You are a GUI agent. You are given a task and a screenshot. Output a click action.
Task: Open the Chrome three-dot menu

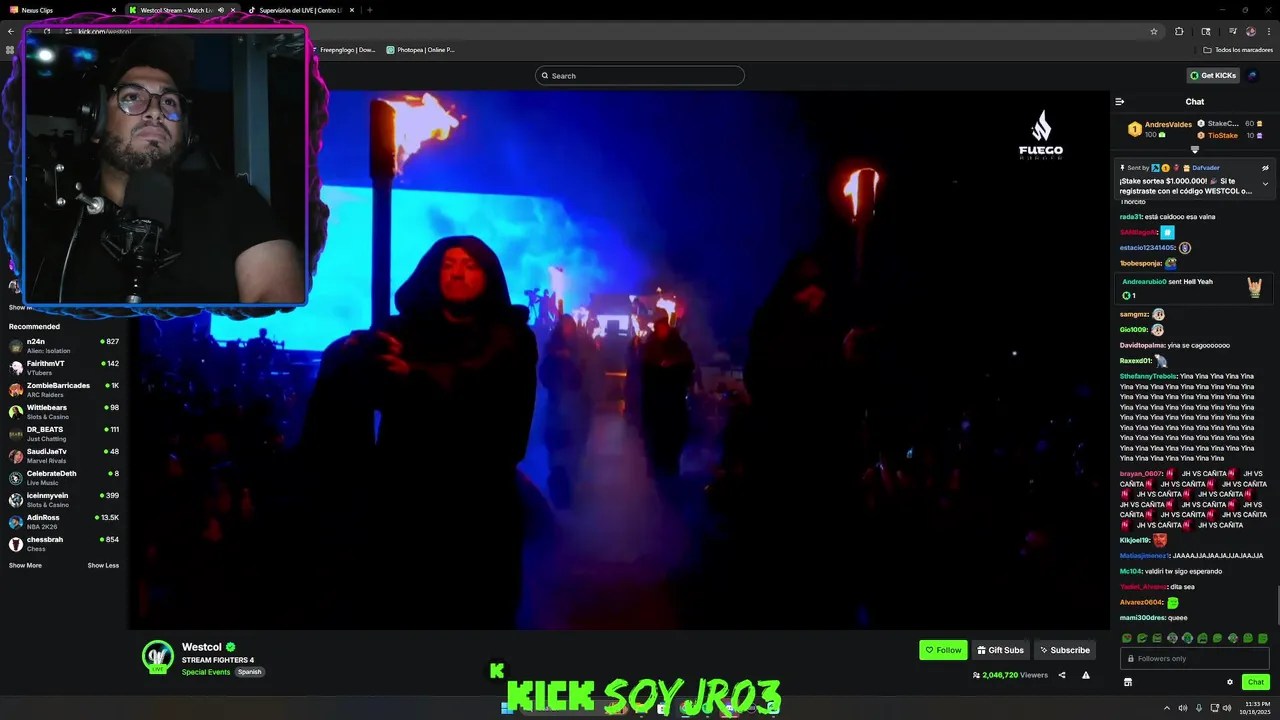(x=1268, y=31)
